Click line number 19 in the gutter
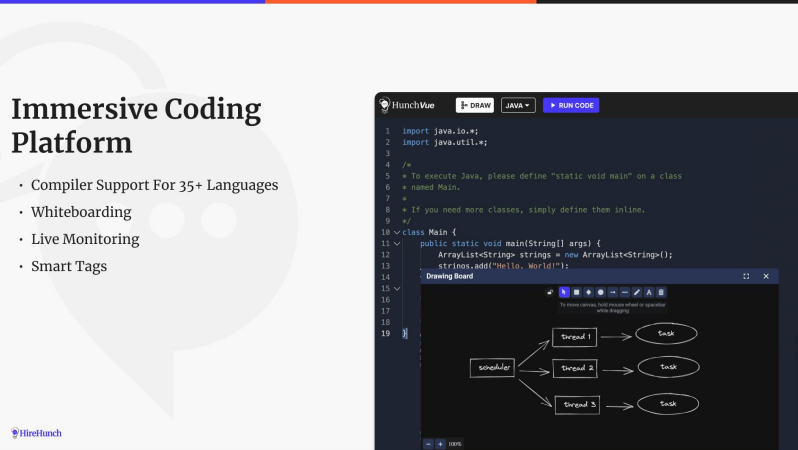 pos(386,334)
